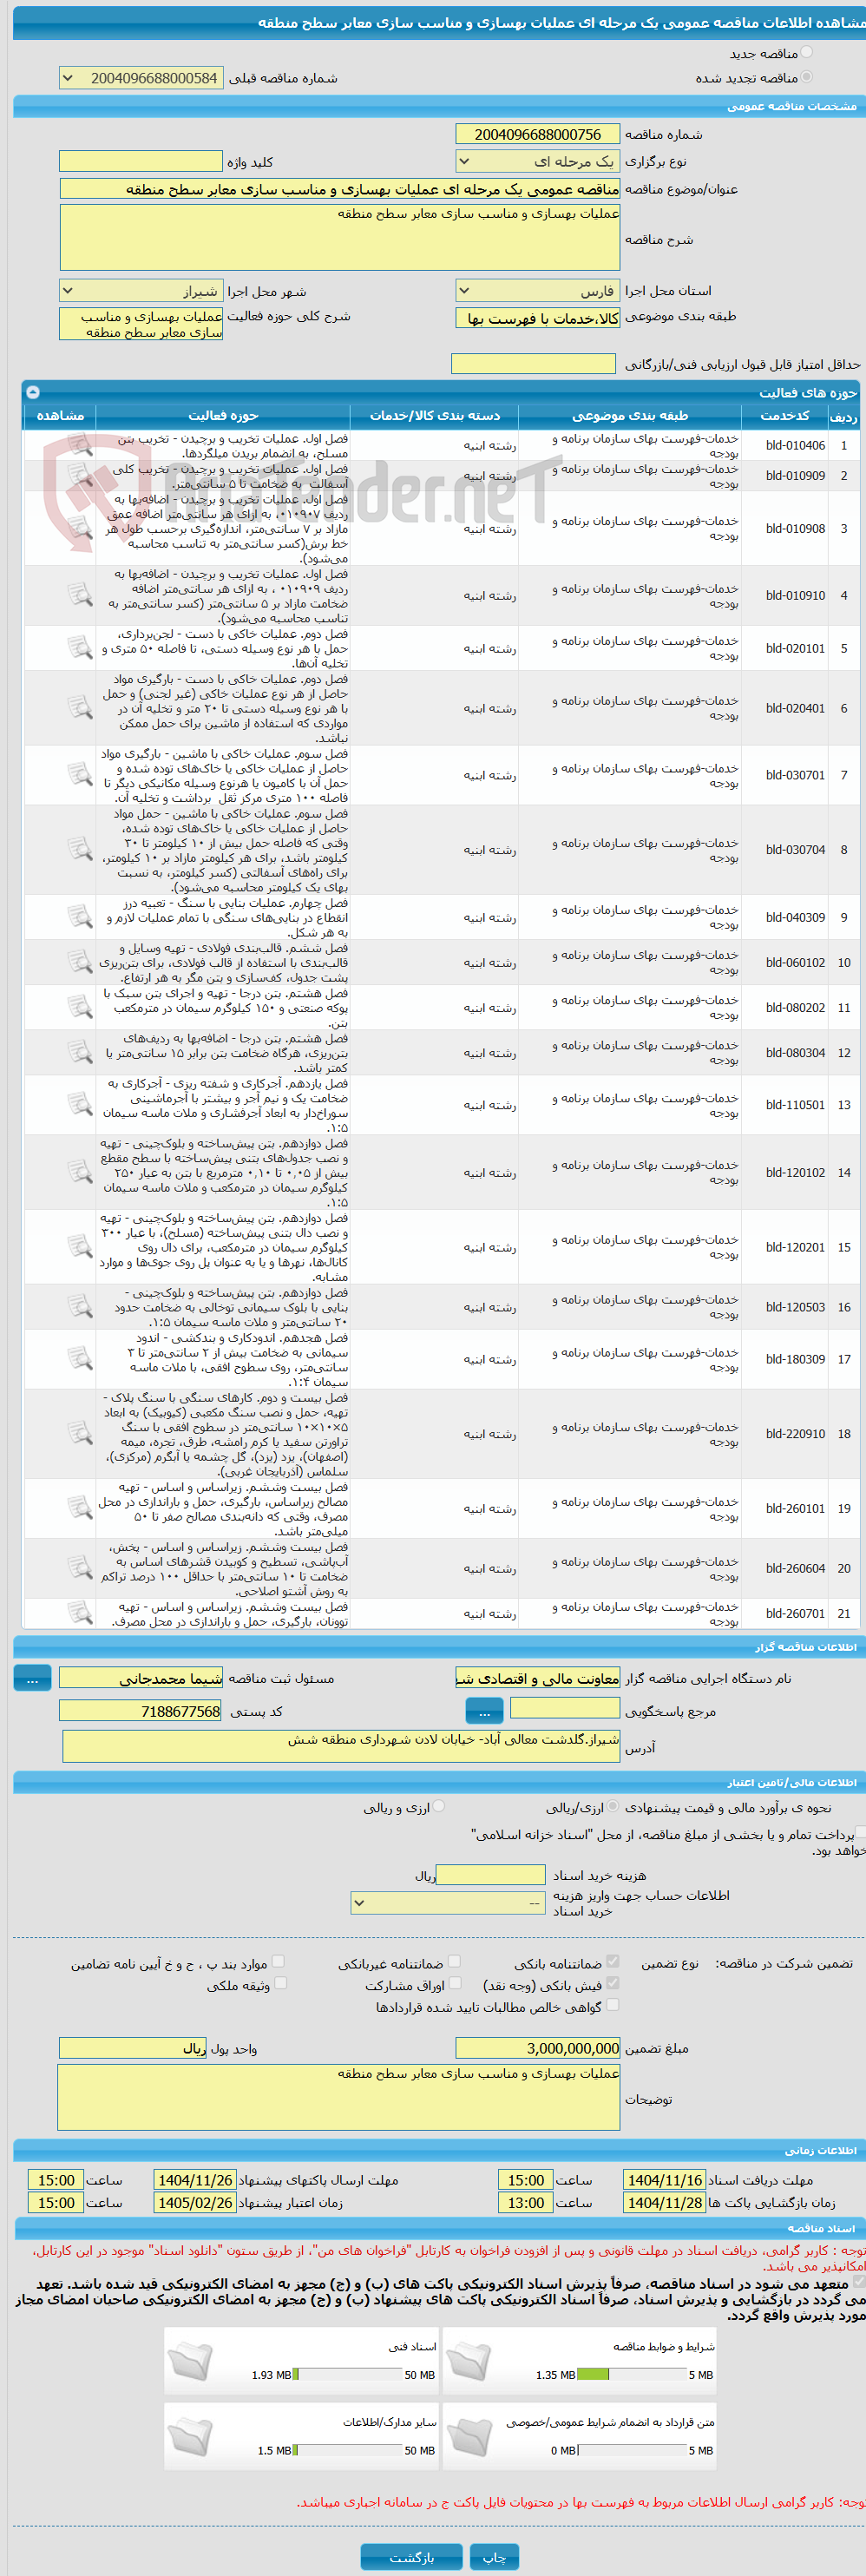
Task: Open view icon for row bld-080304
Action: (80, 1052)
